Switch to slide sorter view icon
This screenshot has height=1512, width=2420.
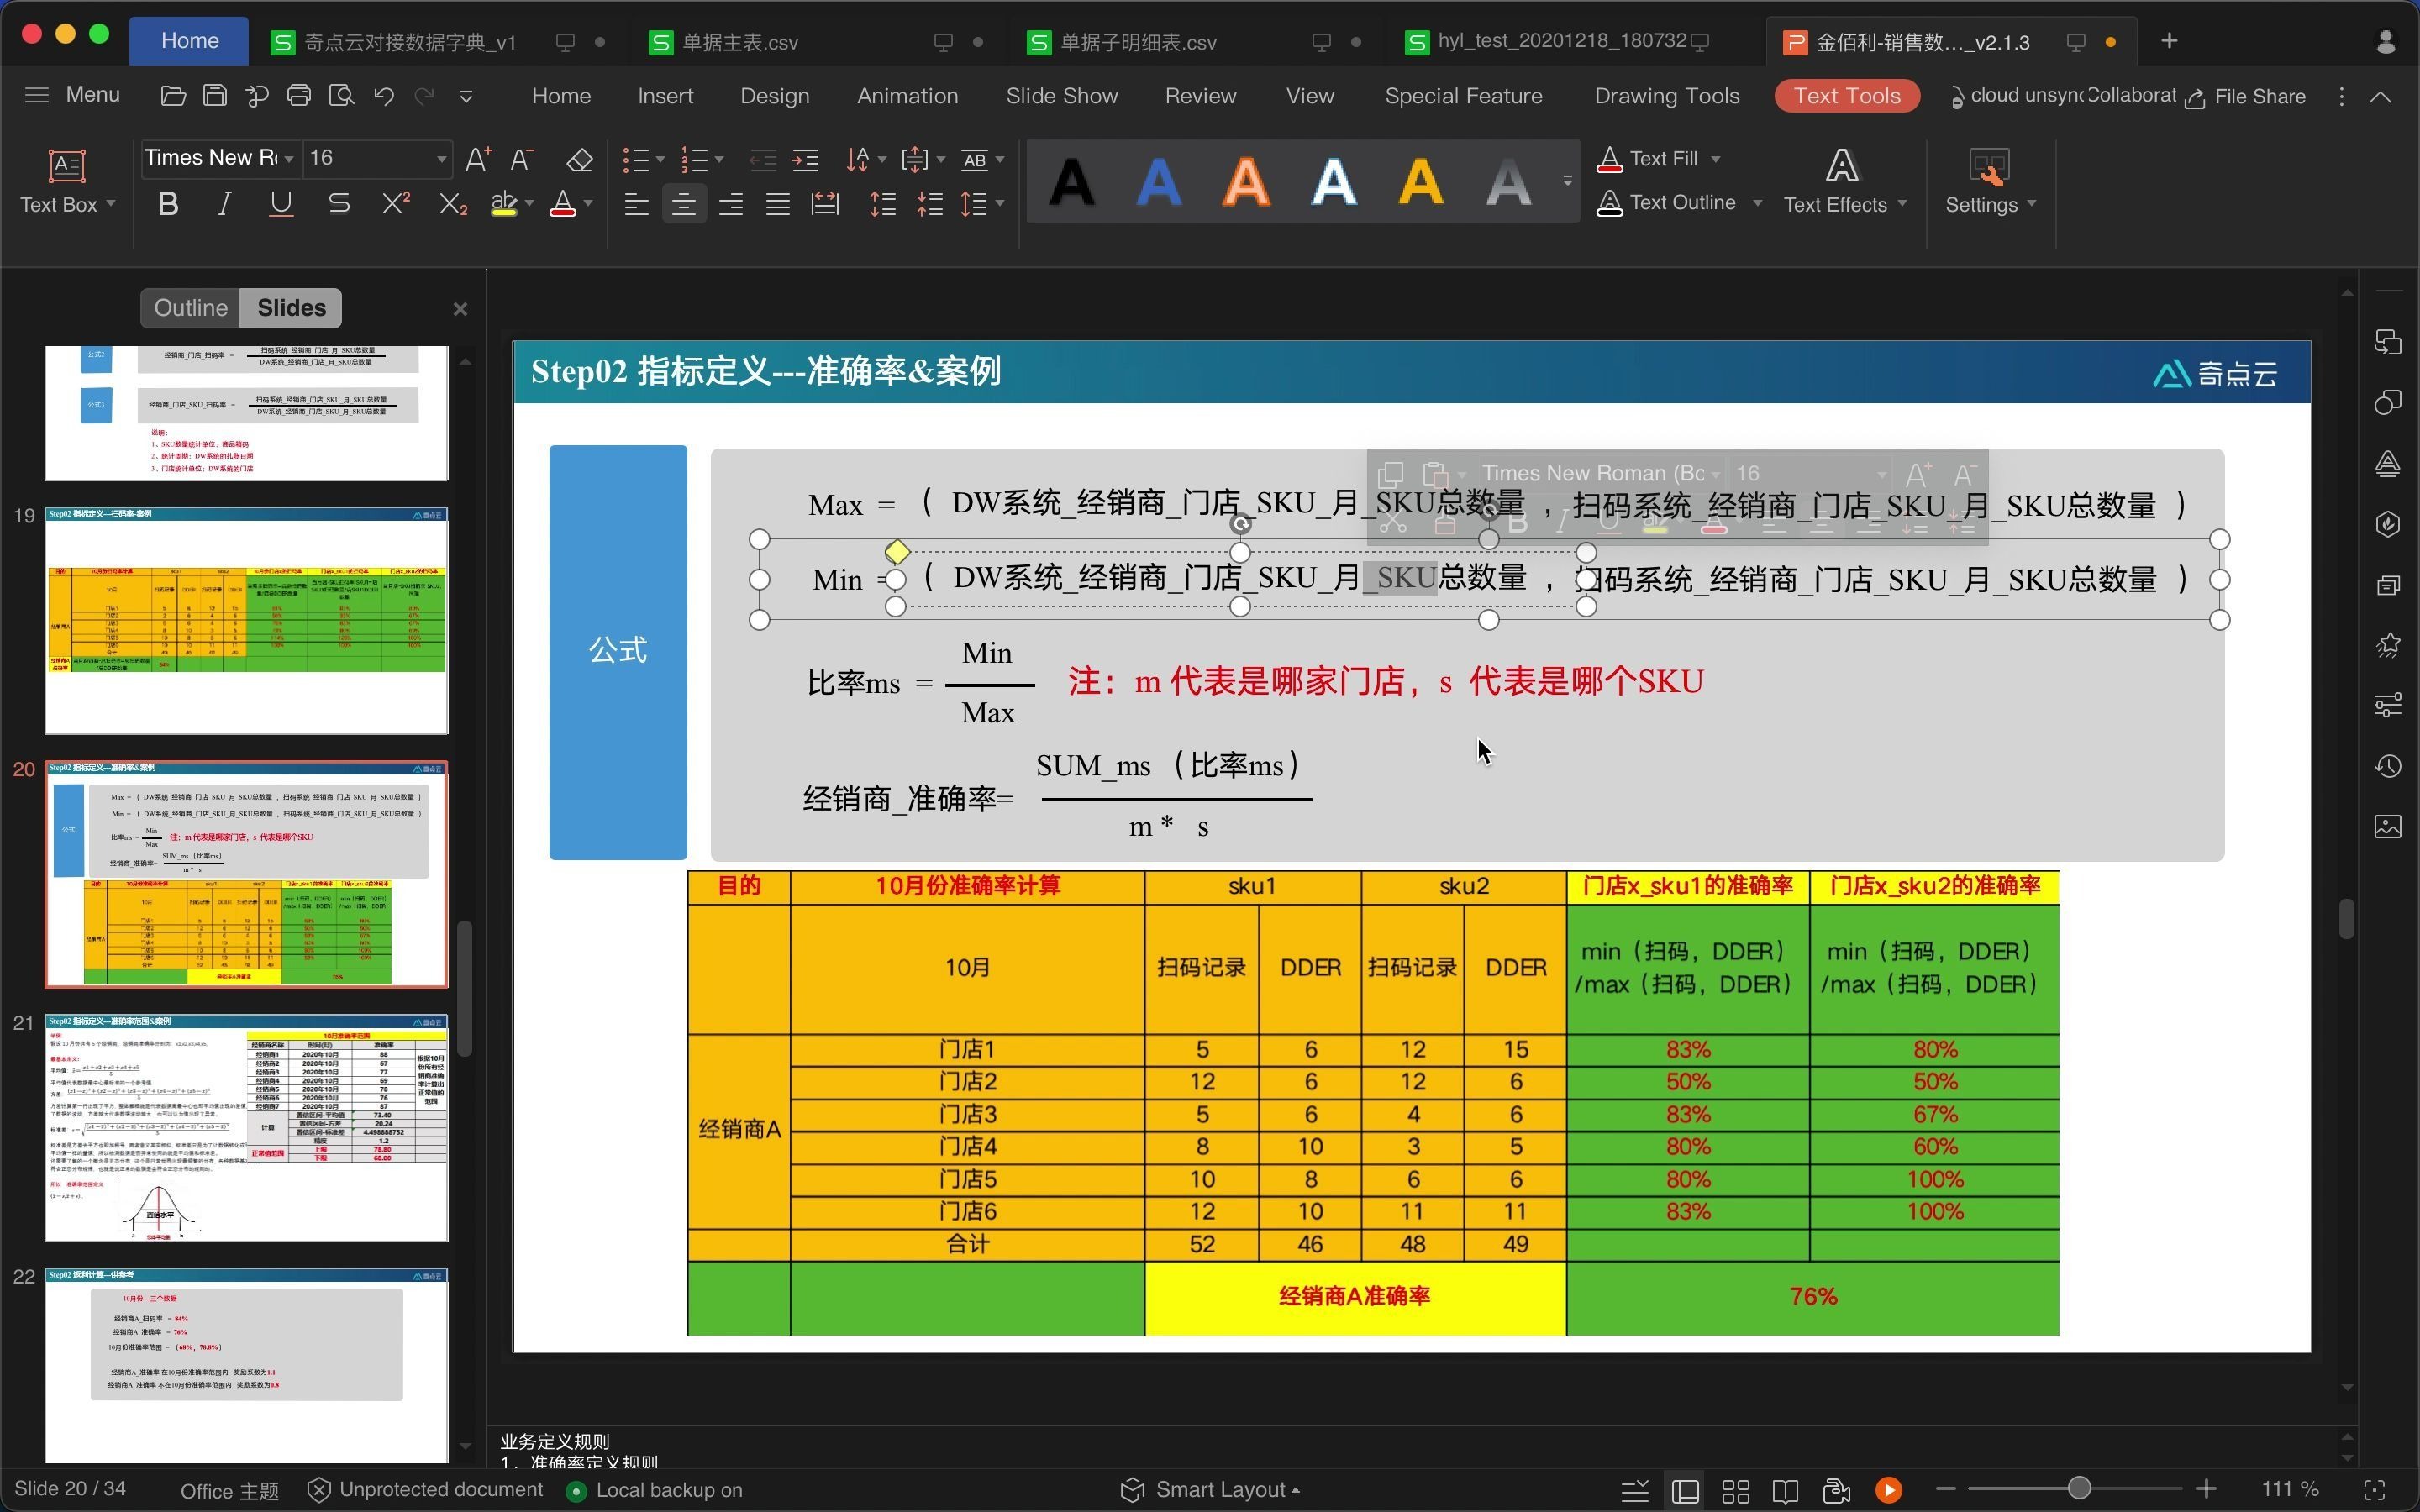point(1735,1489)
